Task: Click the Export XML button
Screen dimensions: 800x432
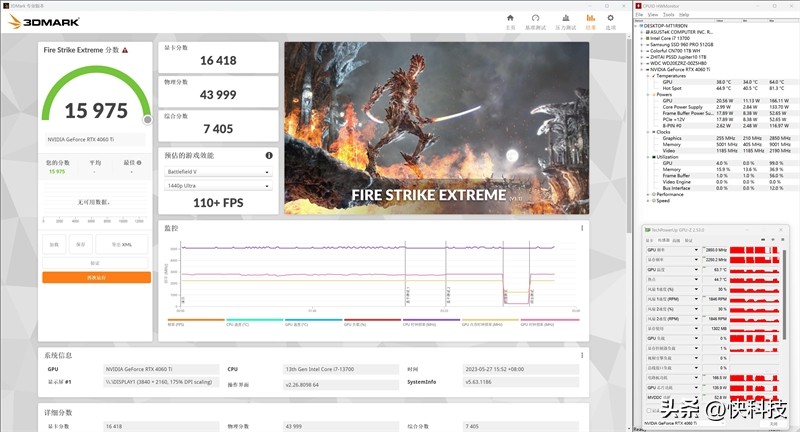Action: tap(122, 245)
